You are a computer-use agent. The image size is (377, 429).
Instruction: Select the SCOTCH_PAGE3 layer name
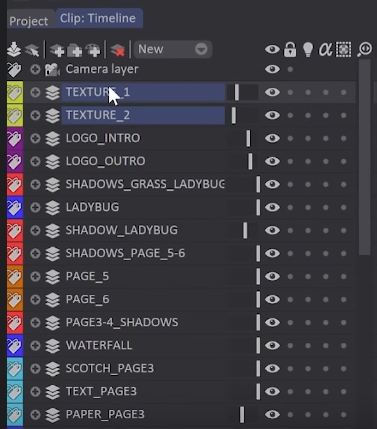tap(110, 368)
